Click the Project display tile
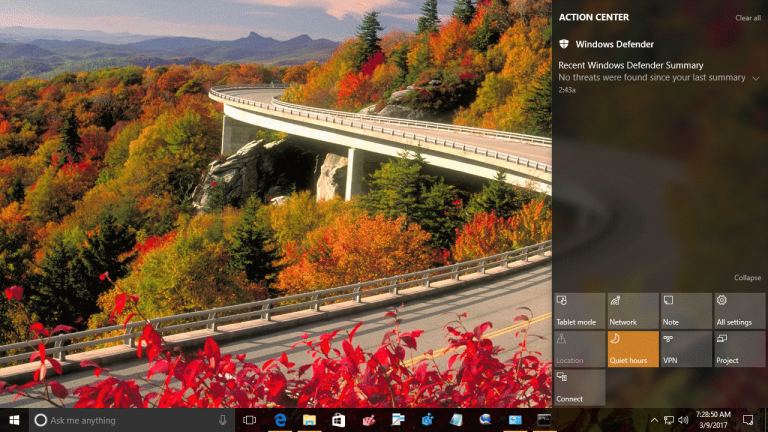Viewport: 768px width, 432px height. point(739,349)
